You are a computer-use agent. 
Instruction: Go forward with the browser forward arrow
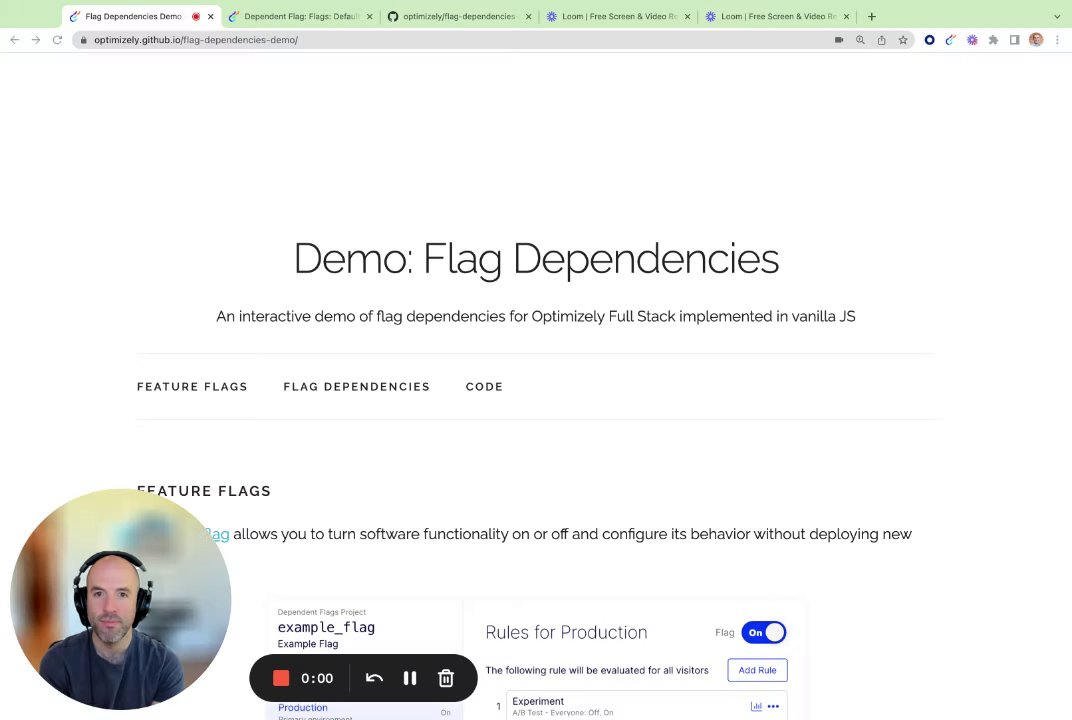tap(36, 40)
